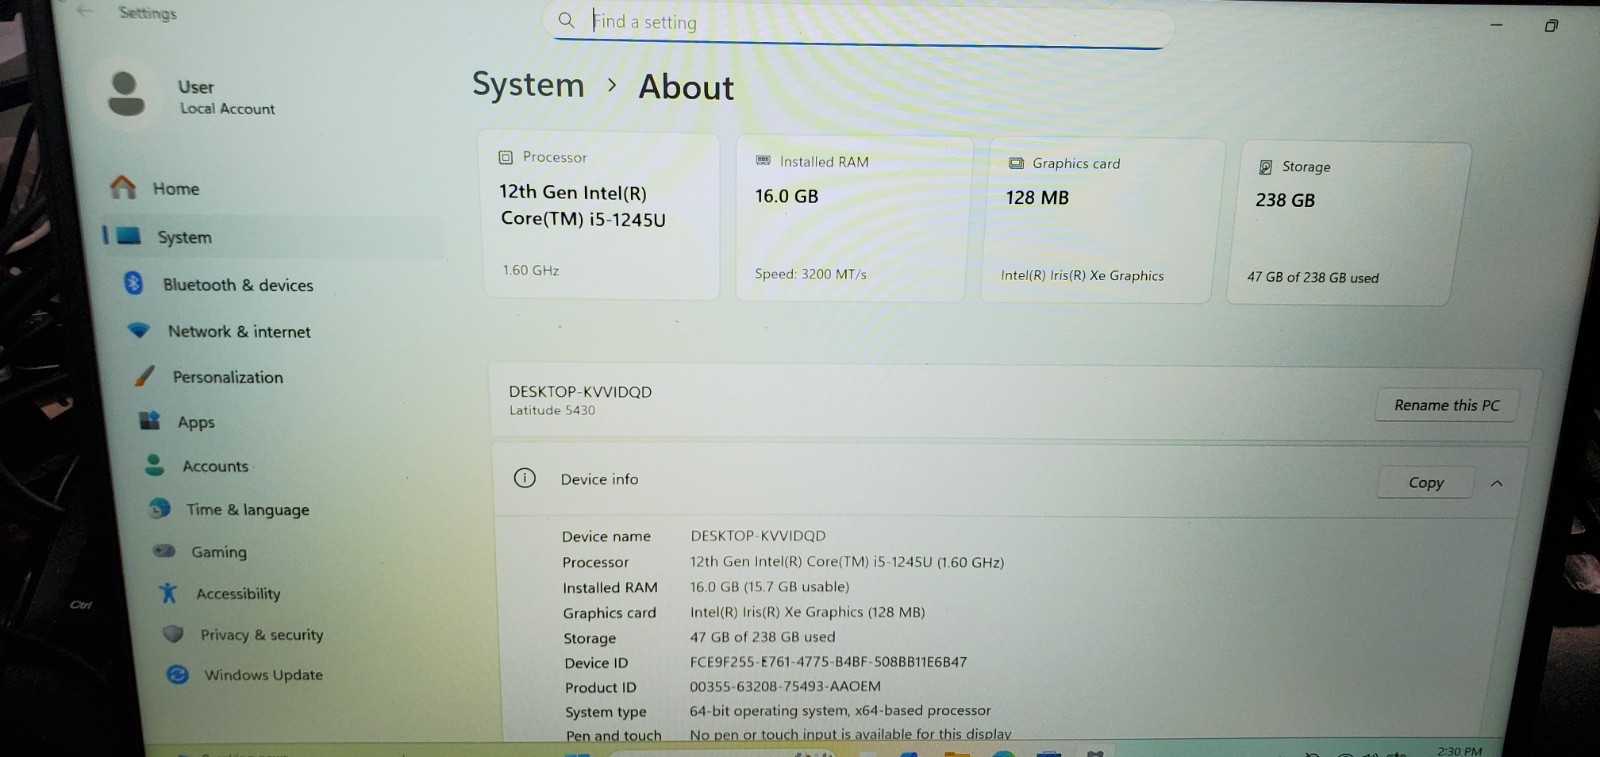This screenshot has width=1600, height=757.
Task: Click the Personalization paintbrush icon
Action: point(145,376)
